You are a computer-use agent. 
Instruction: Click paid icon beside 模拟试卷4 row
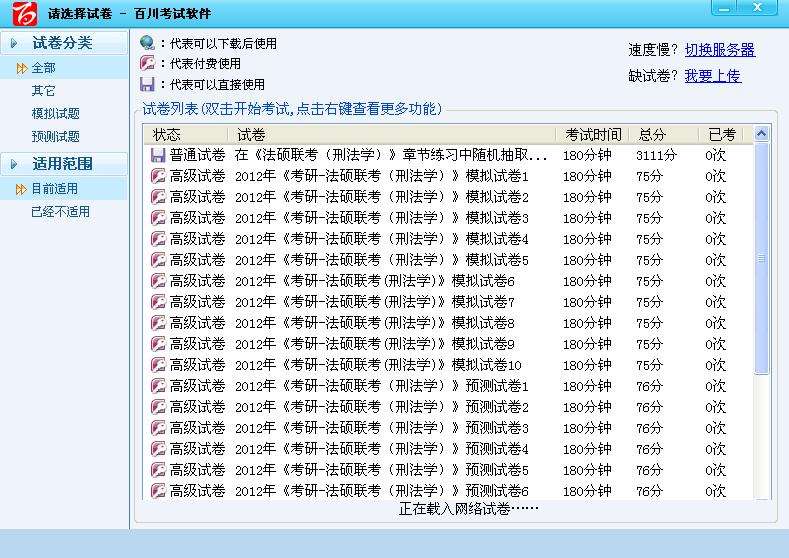click(158, 239)
